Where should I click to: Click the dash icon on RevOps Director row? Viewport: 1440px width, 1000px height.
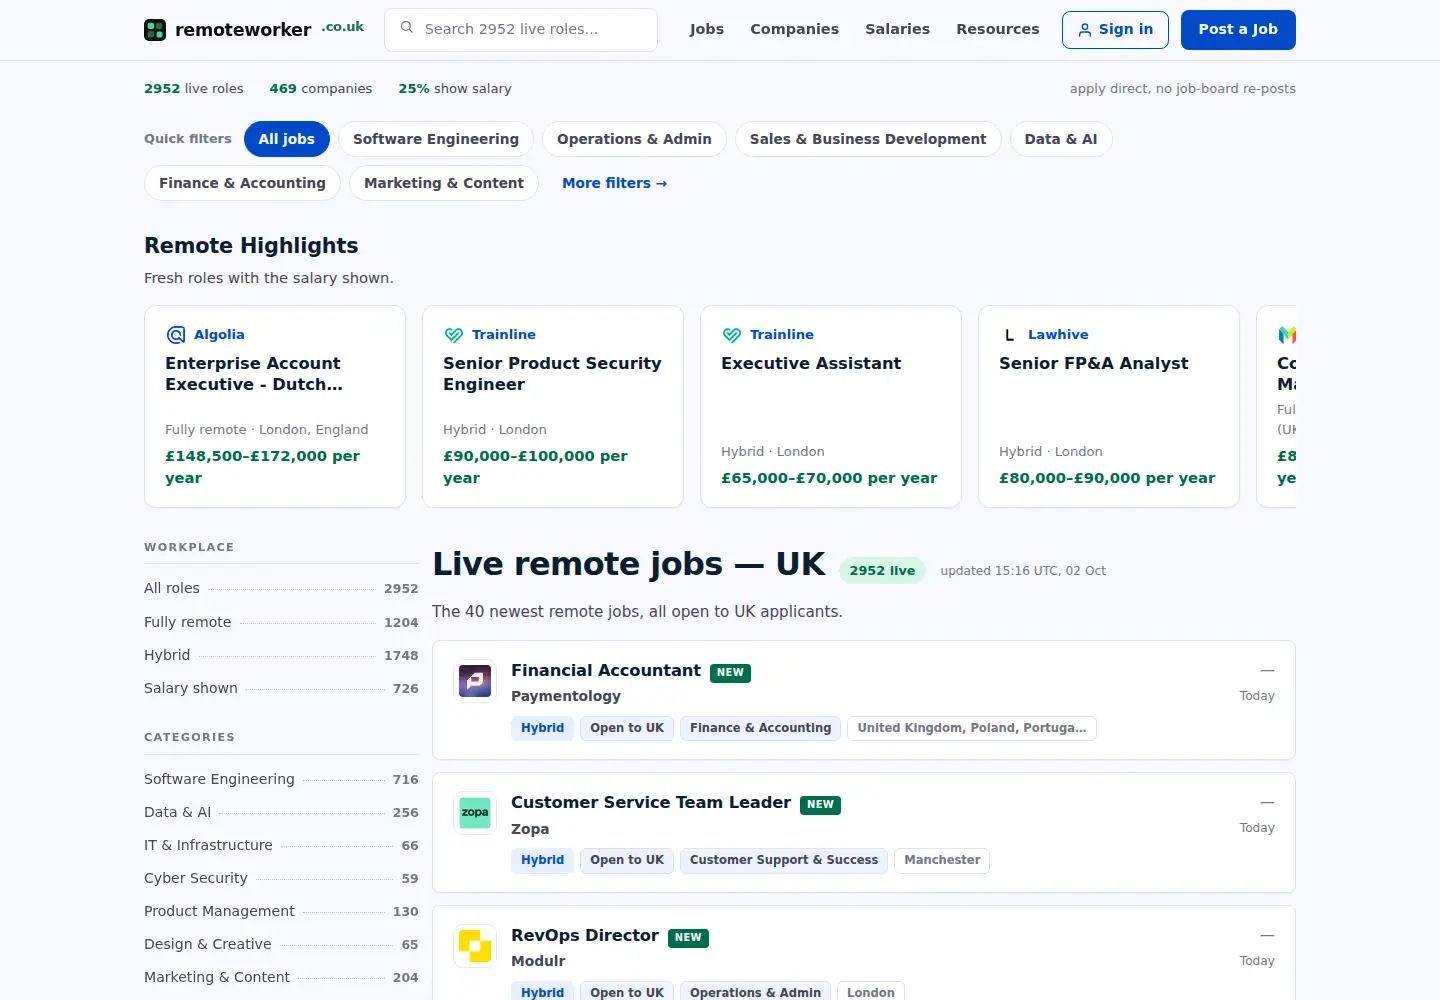(x=1267, y=935)
